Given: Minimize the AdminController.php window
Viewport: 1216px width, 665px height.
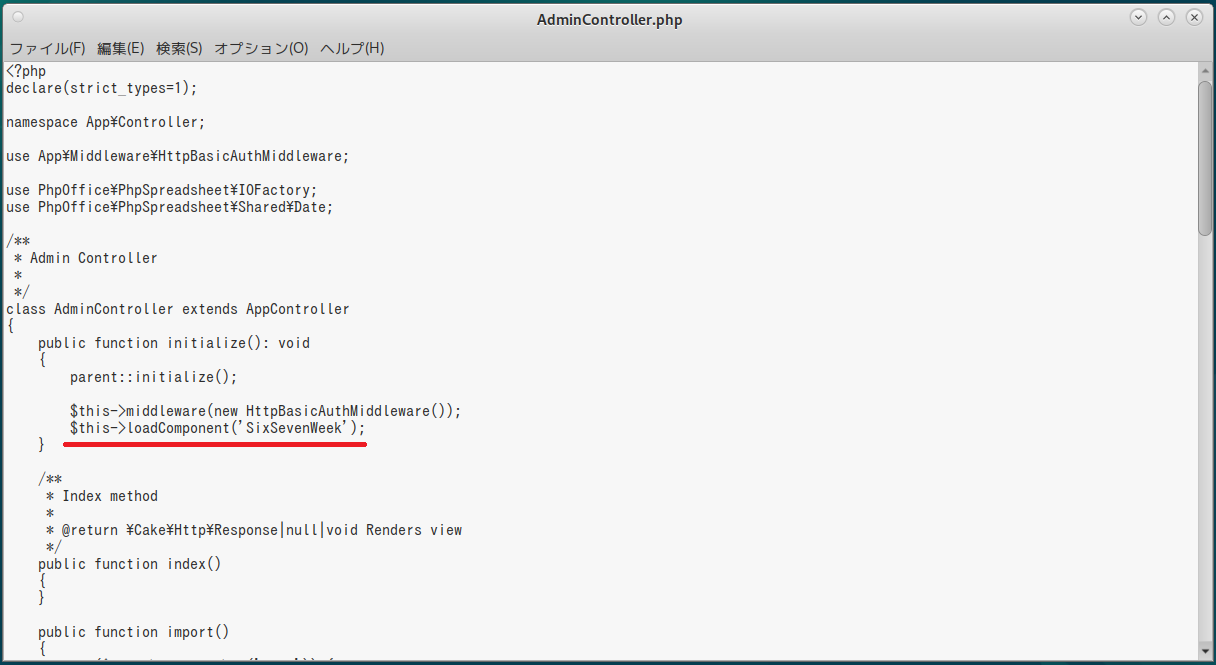Looking at the screenshot, I should 1138,18.
